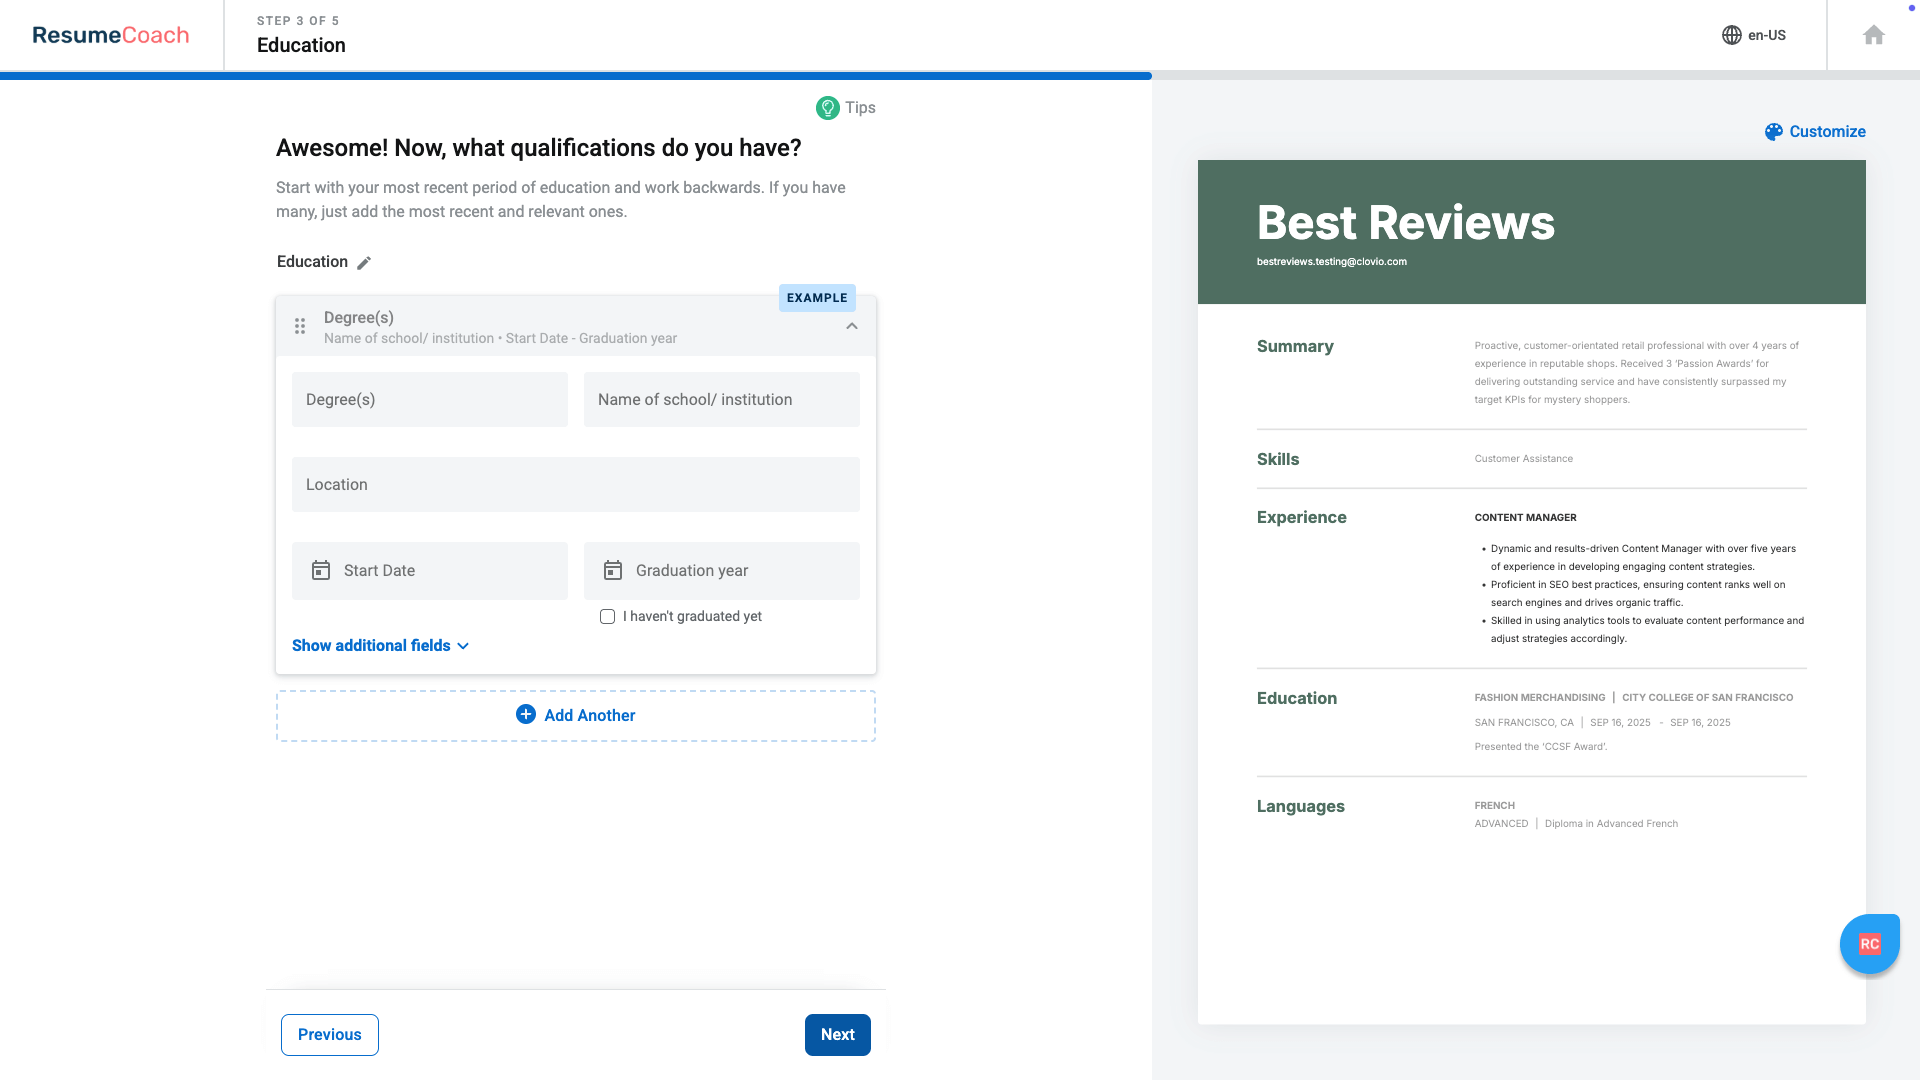Viewport: 1920px width, 1080px height.
Task: Expand 'Show additional fields'
Action: (380, 645)
